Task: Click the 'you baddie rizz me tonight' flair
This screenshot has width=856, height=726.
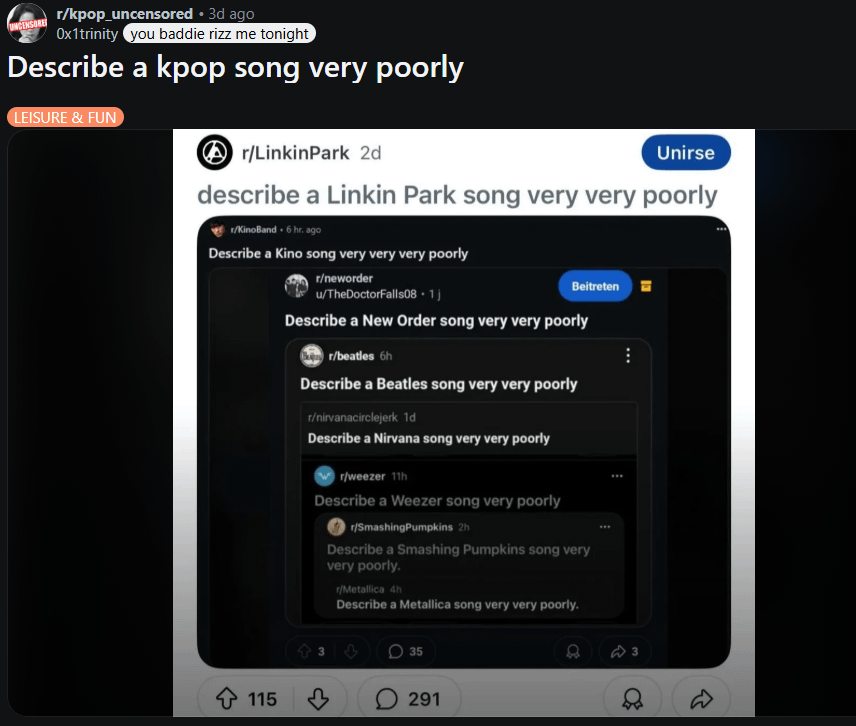Action: point(219,33)
